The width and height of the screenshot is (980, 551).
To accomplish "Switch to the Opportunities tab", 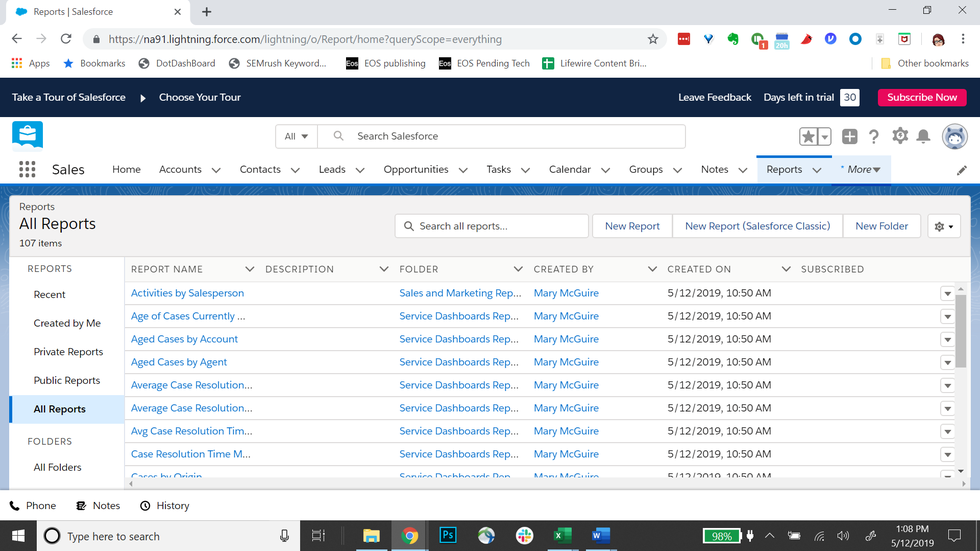I will (416, 170).
